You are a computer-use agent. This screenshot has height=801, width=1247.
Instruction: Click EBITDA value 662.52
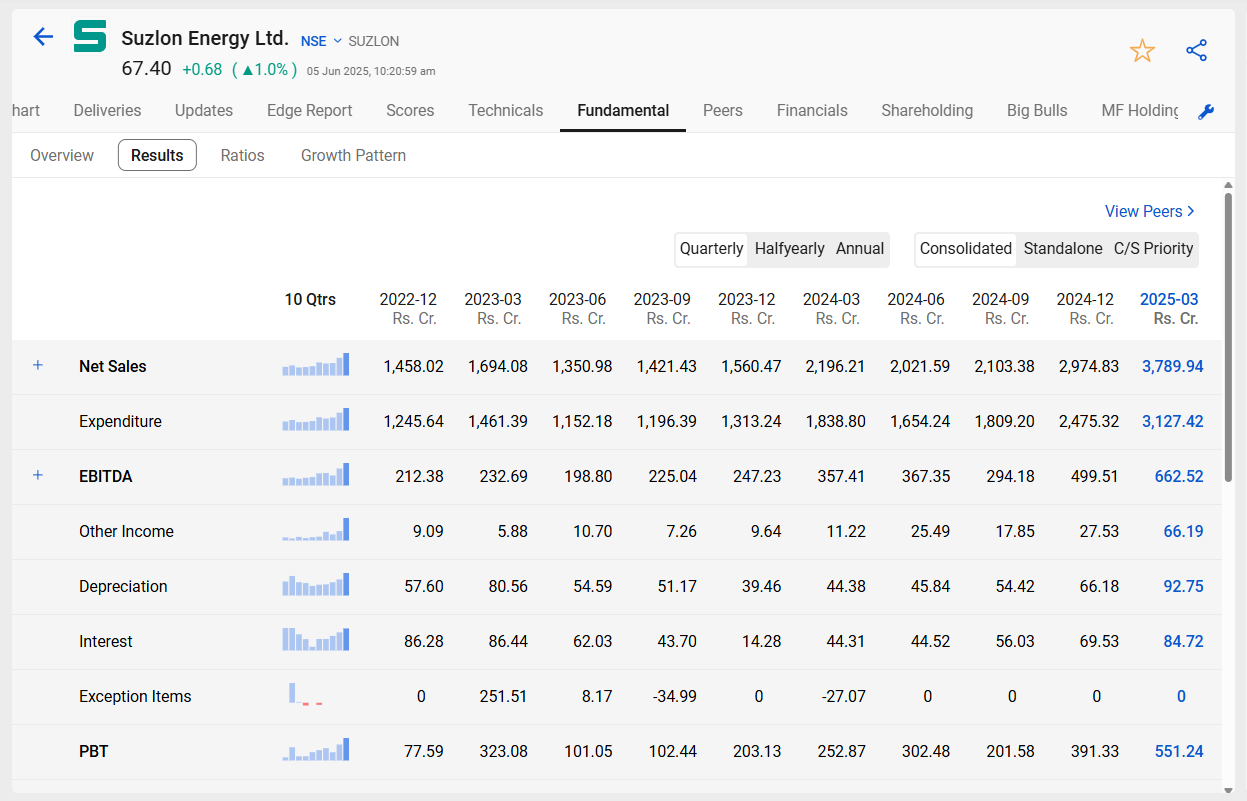coord(1179,476)
